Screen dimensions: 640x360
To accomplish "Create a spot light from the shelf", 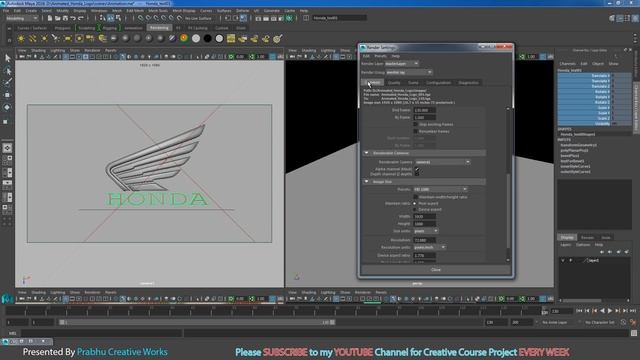I will [56, 39].
